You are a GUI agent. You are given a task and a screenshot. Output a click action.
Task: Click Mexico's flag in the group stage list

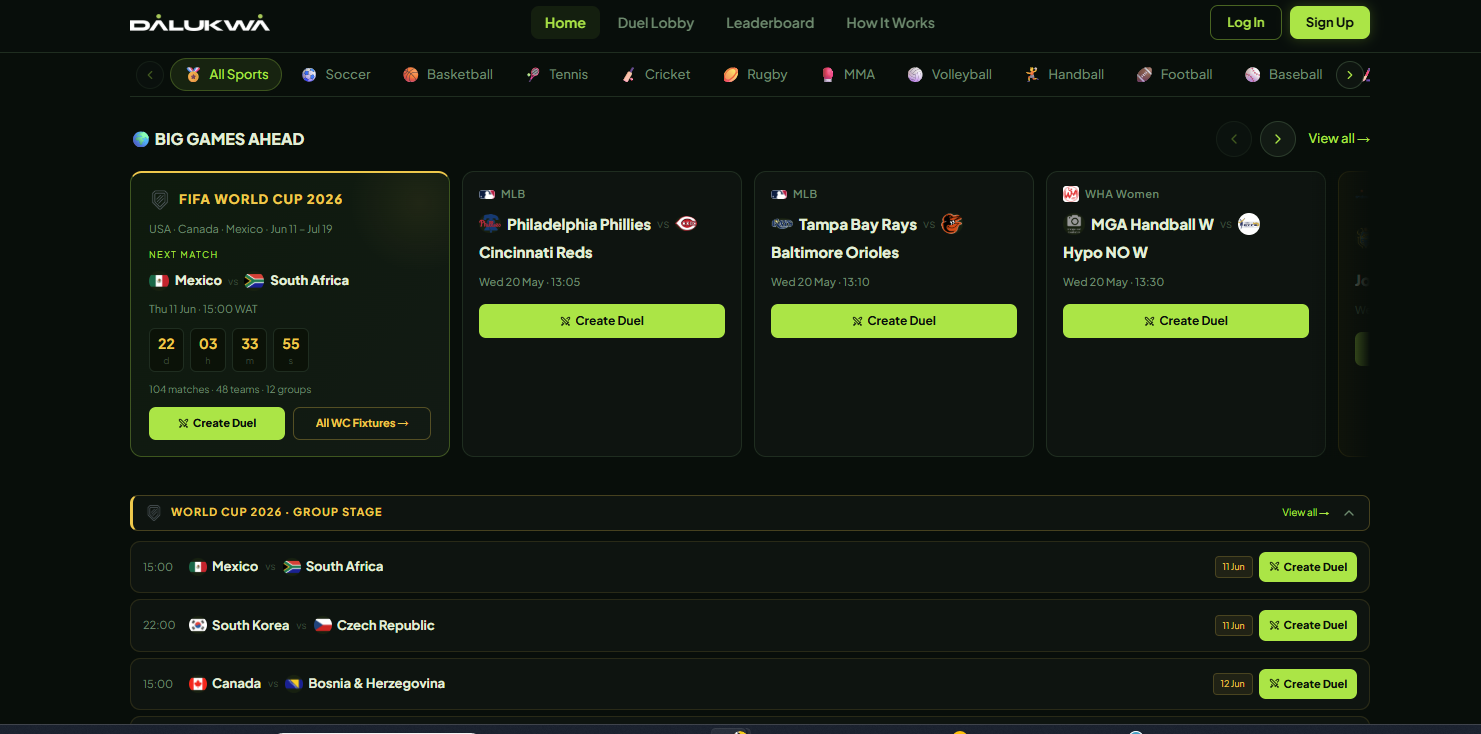click(x=198, y=567)
